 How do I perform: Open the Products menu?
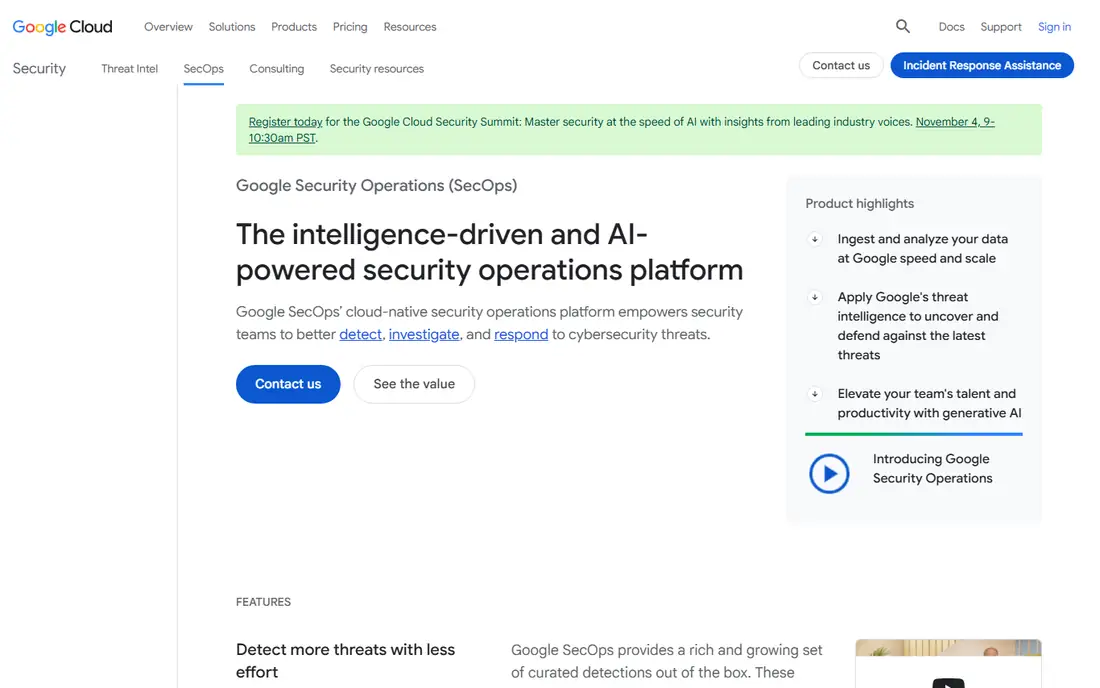[294, 27]
